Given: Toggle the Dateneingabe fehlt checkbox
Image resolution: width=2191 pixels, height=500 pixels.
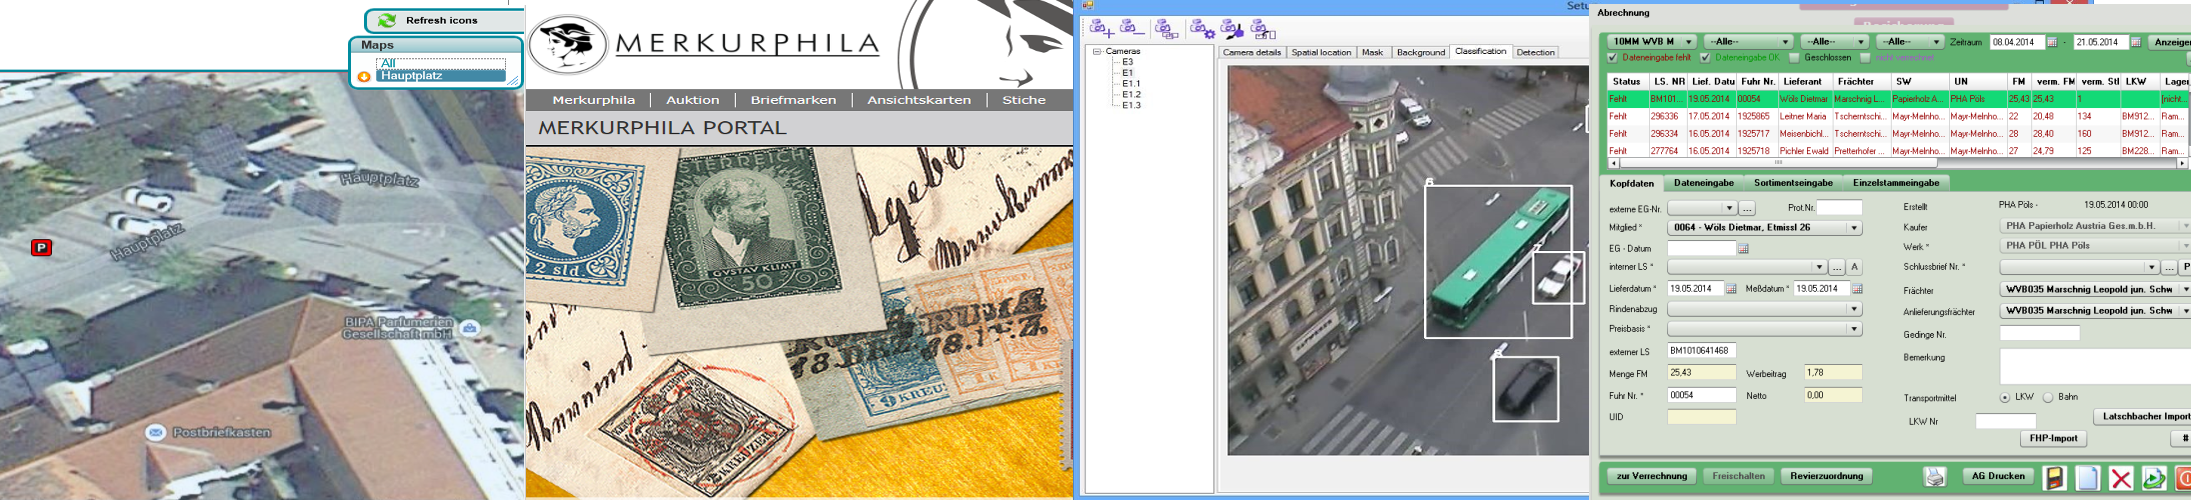Looking at the screenshot, I should 1612,58.
